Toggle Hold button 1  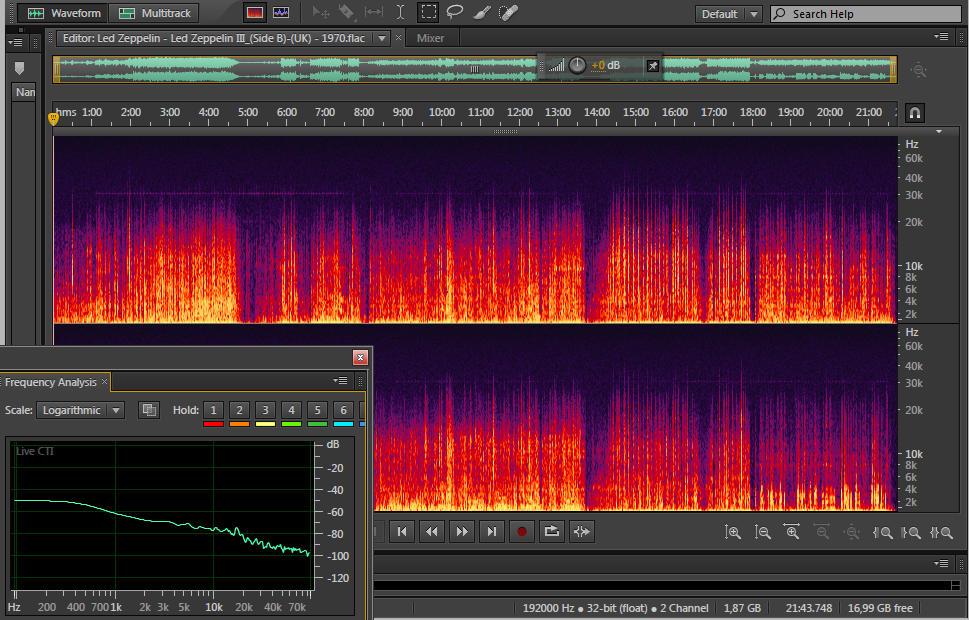point(213,410)
